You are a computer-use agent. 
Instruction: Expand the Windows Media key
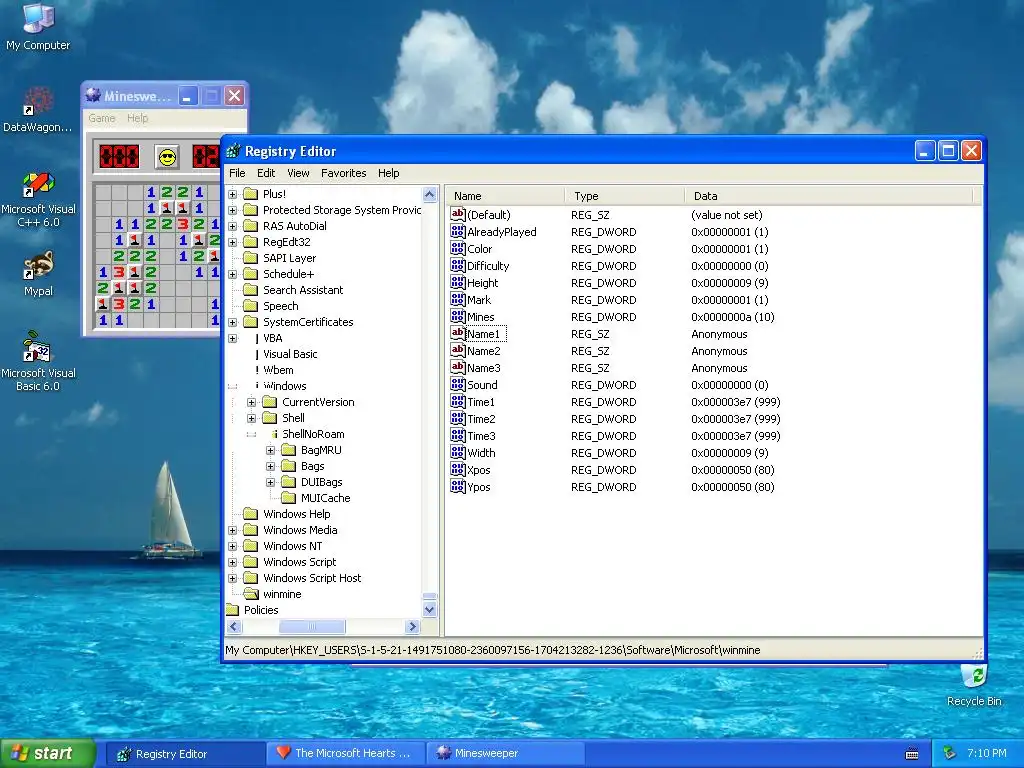click(232, 530)
